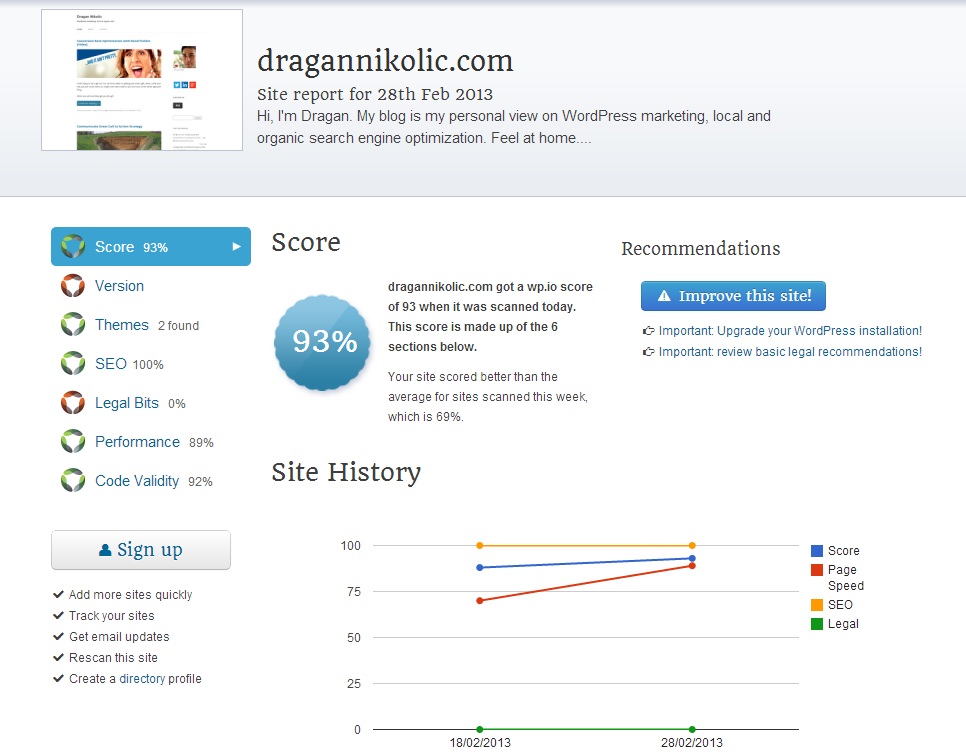Click the Themes section ring icon
966x754 pixels.
[x=72, y=325]
